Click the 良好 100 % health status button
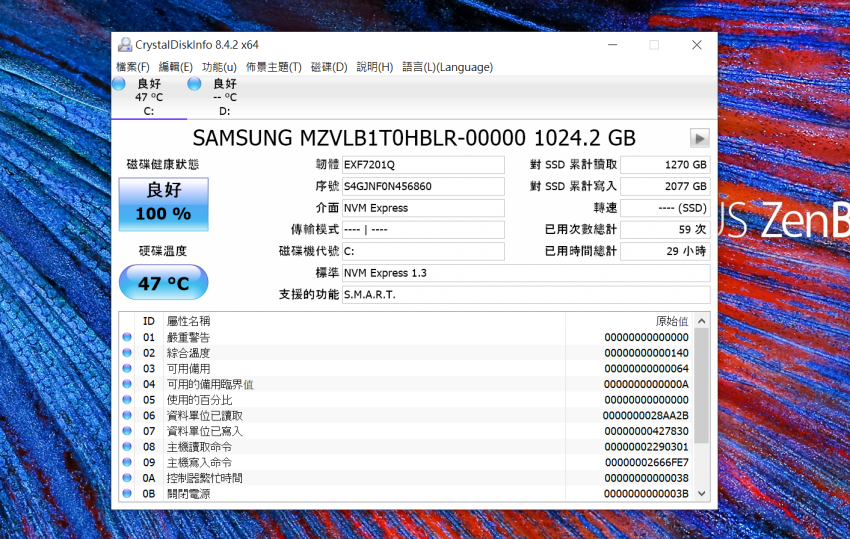Viewport: 850px width, 539px height. pyautogui.click(x=164, y=204)
